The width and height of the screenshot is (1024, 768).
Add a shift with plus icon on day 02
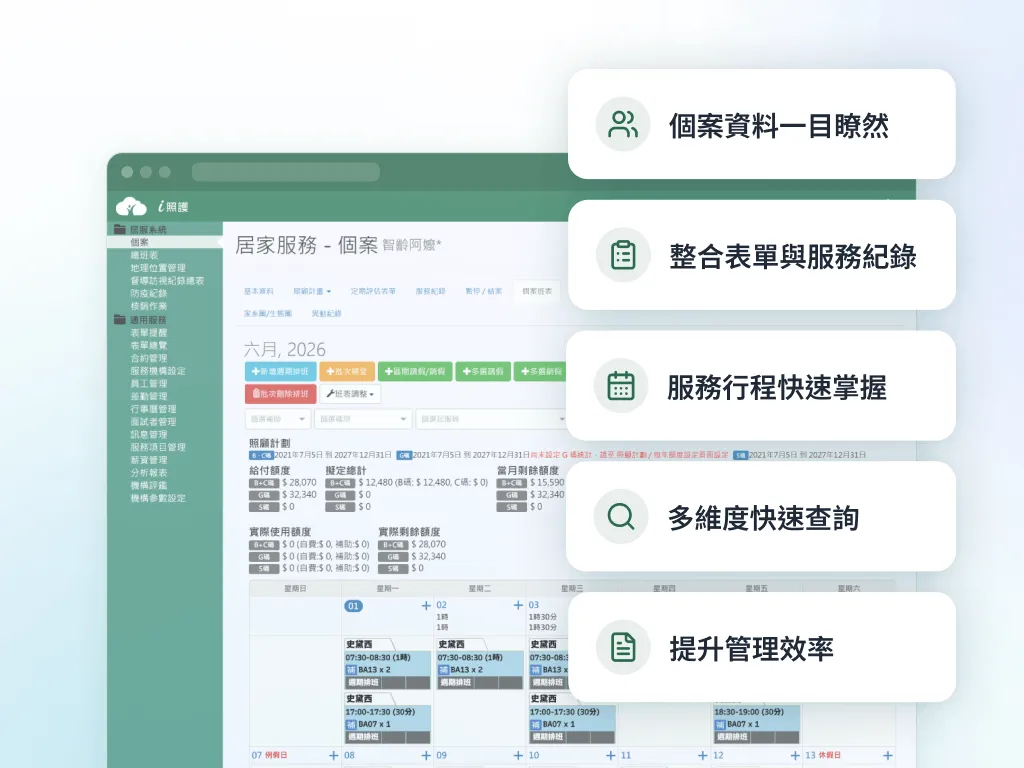pos(518,605)
